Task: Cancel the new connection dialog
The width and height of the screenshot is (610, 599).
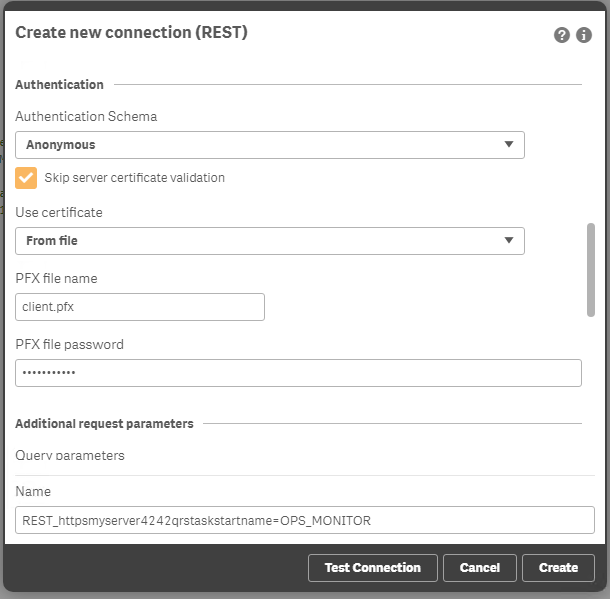Action: click(x=480, y=568)
